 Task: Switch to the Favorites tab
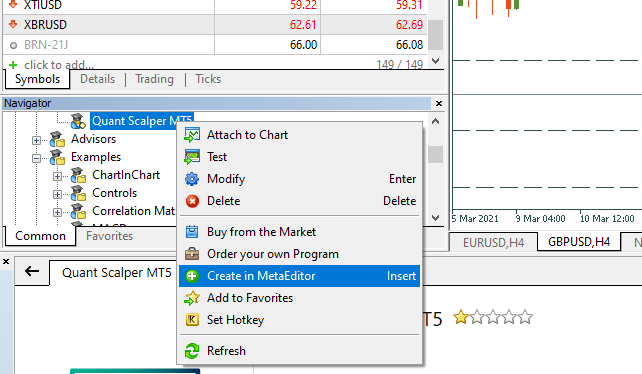coord(110,236)
